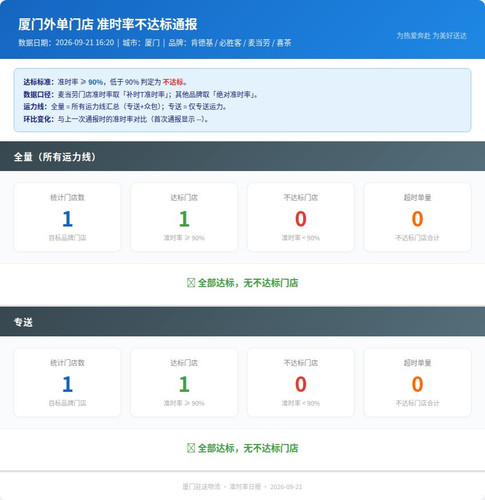Select the 专送 section header
The width and height of the screenshot is (485, 500).
tap(242, 322)
